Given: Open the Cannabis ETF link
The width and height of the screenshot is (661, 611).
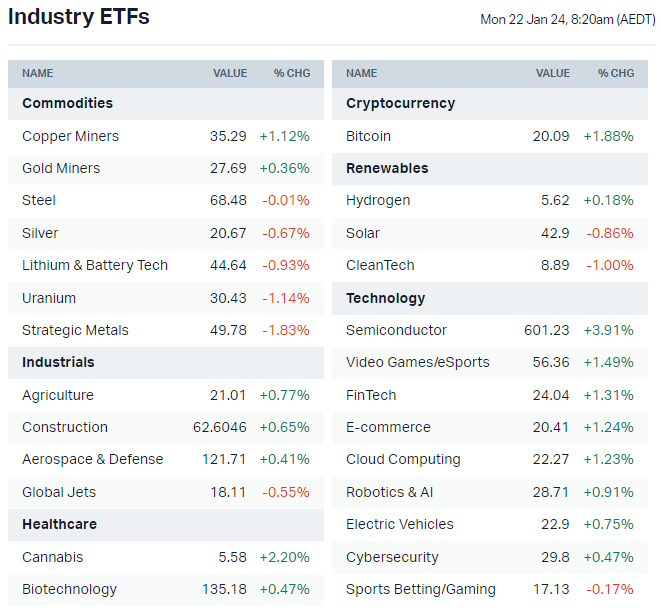Looking at the screenshot, I should tap(52, 557).
